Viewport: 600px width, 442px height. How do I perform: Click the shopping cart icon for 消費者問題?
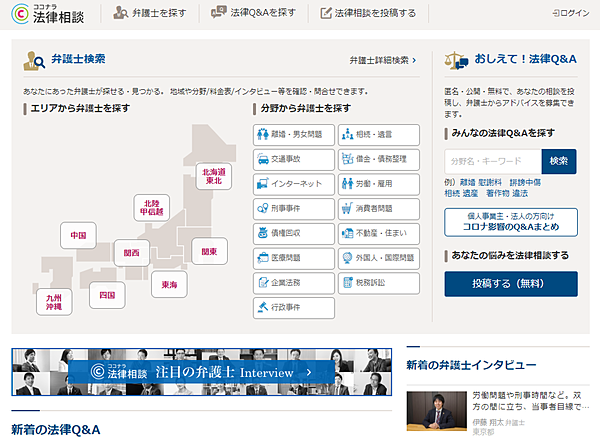point(347,208)
